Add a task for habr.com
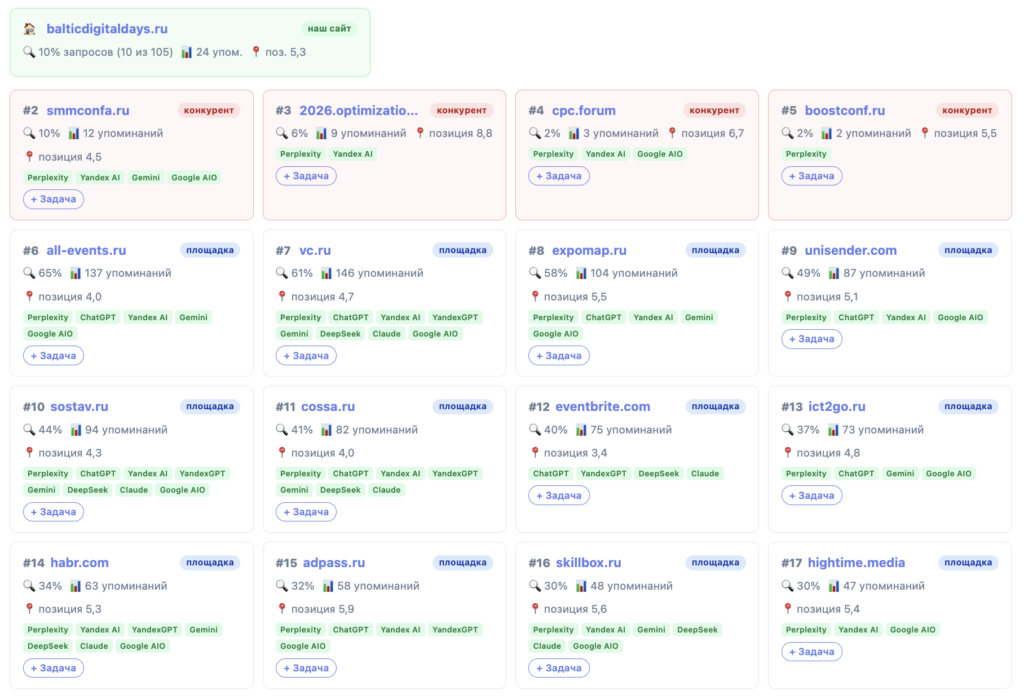Screen dimensions: 1024x699 coord(54,668)
